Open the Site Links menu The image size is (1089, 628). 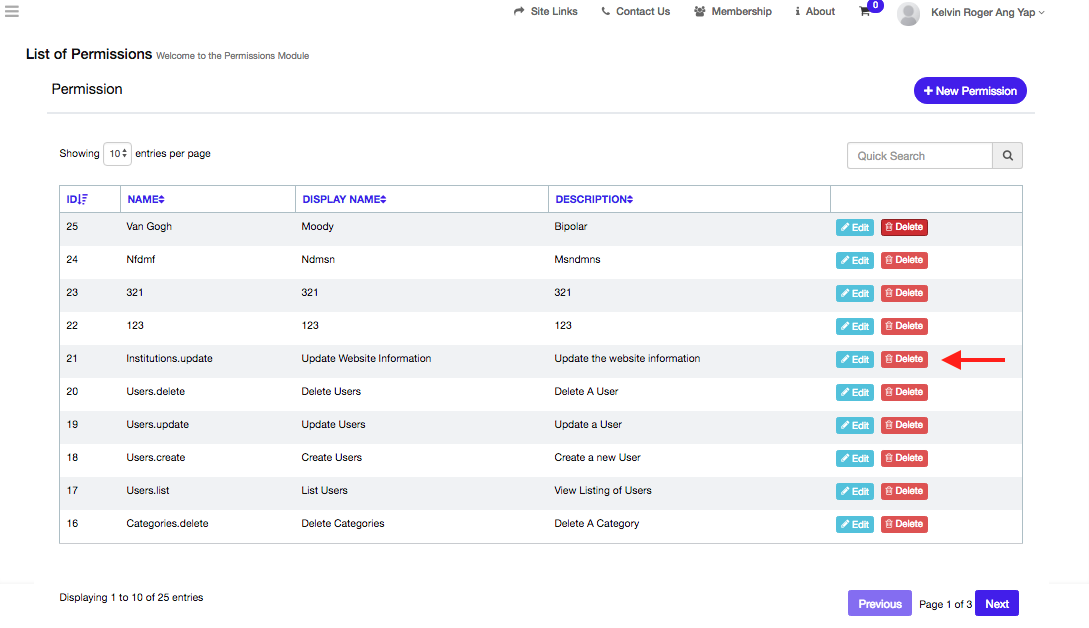coord(546,12)
